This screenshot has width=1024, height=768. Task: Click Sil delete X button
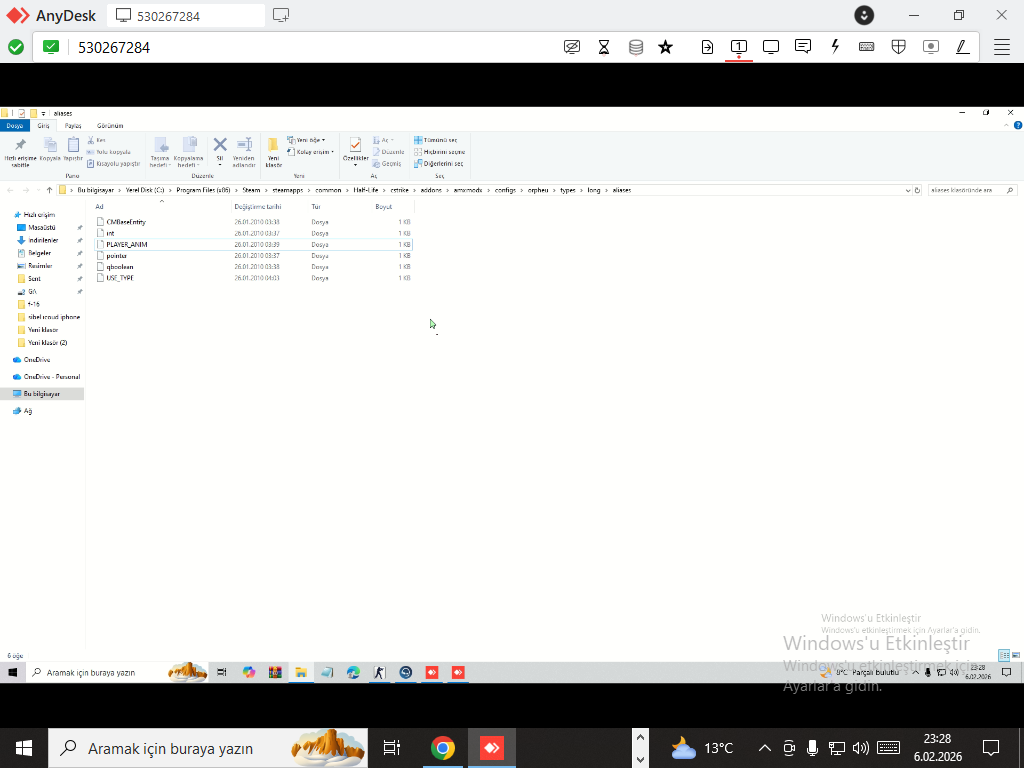pos(220,151)
